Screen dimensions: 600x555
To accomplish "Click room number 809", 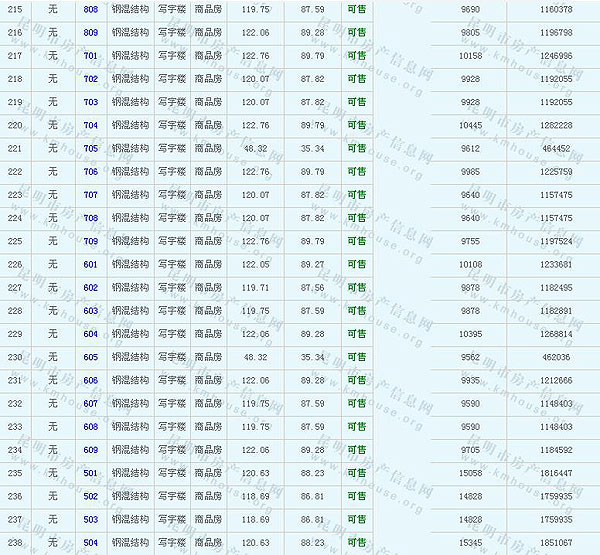I will (91, 32).
